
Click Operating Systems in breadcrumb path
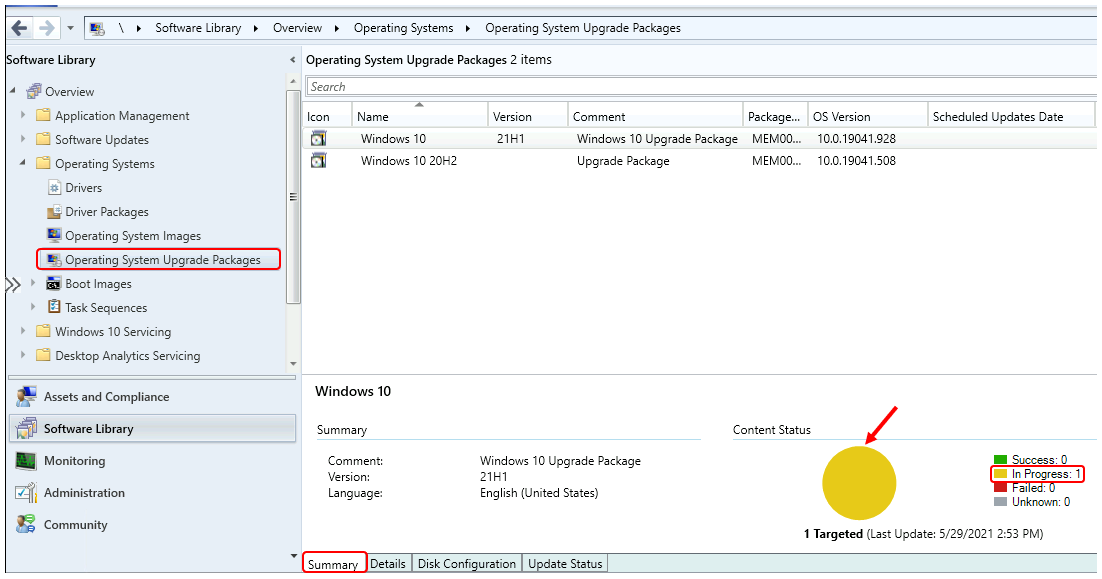[x=403, y=28]
